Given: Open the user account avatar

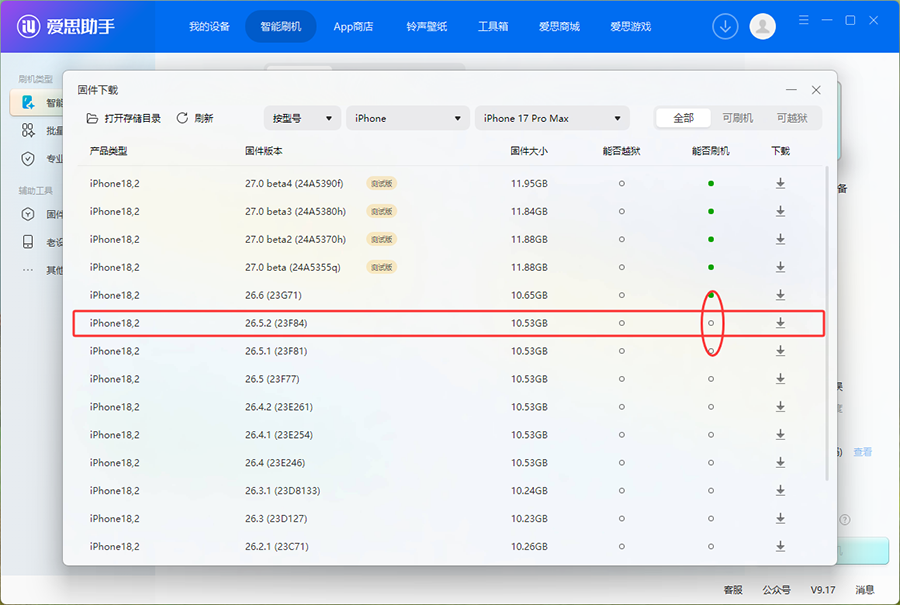Looking at the screenshot, I should 762,26.
